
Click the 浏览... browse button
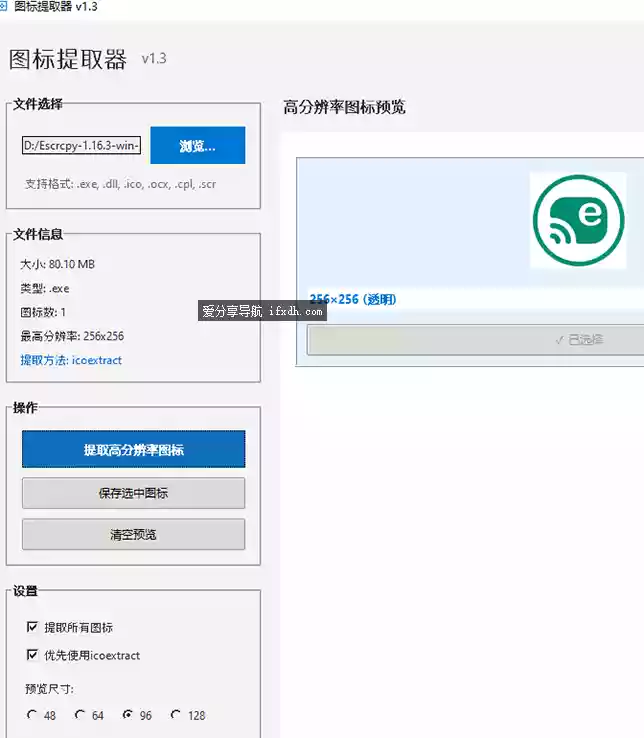coord(198,145)
